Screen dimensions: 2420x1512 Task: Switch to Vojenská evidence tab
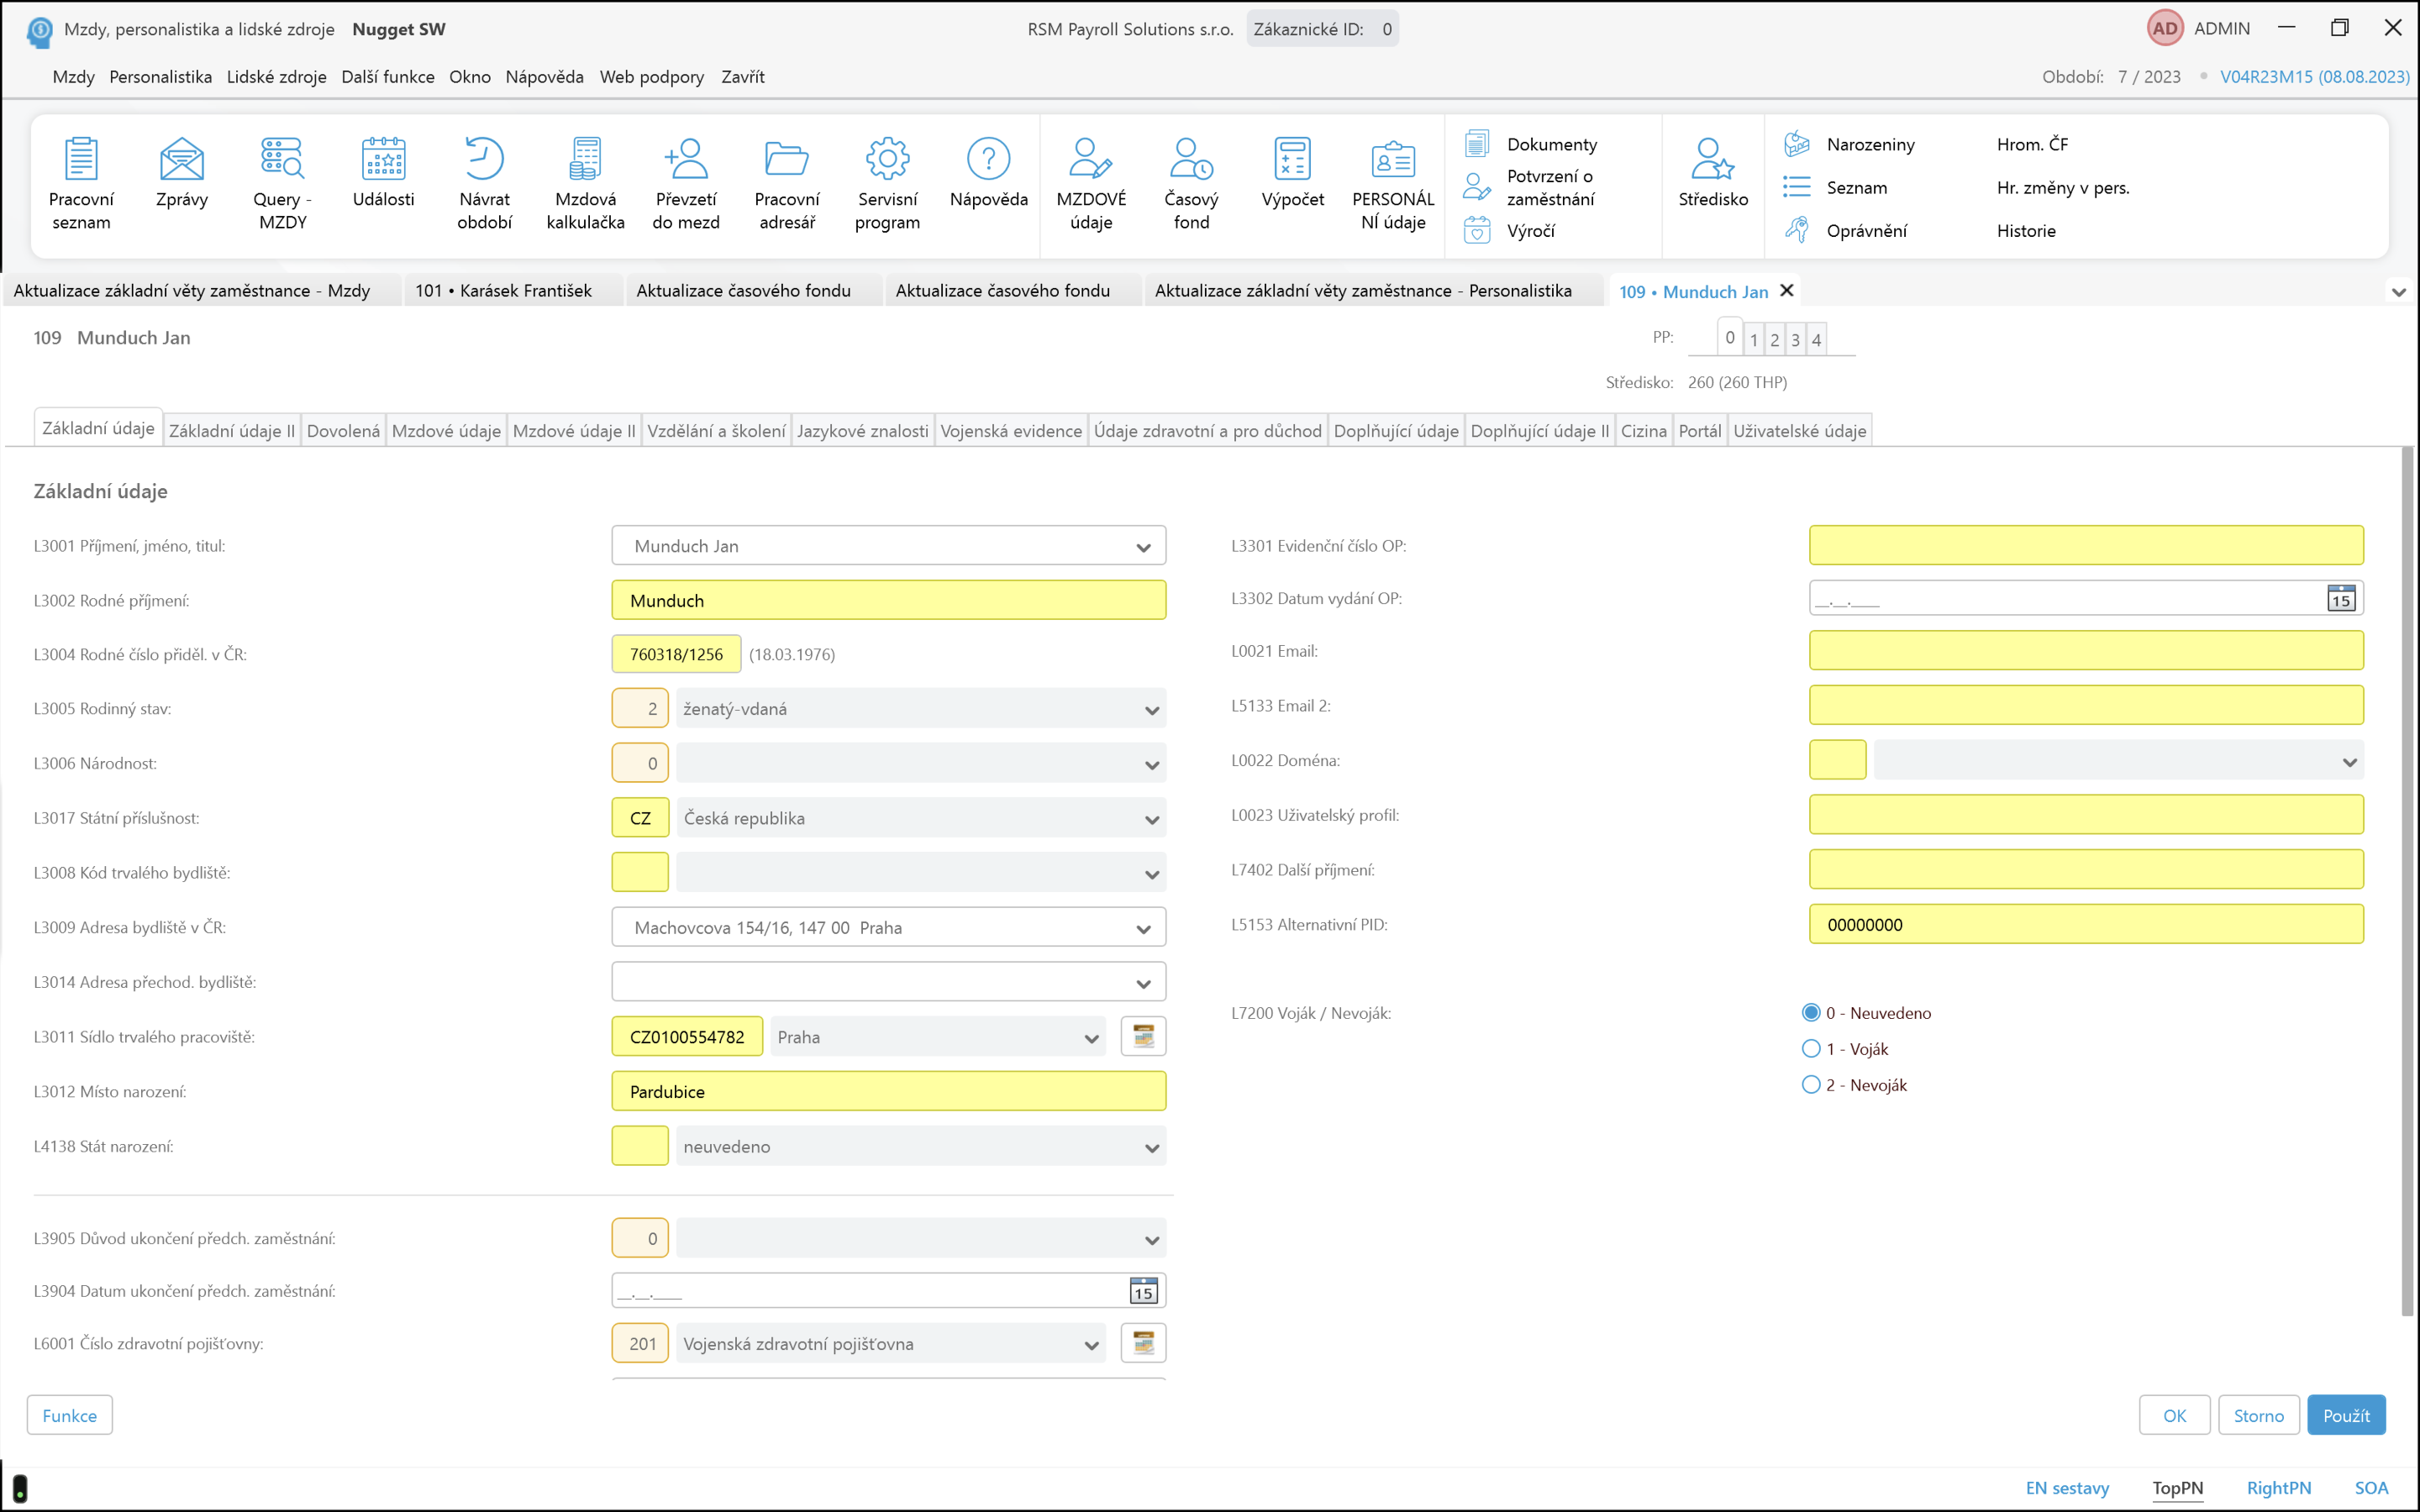(x=1011, y=431)
